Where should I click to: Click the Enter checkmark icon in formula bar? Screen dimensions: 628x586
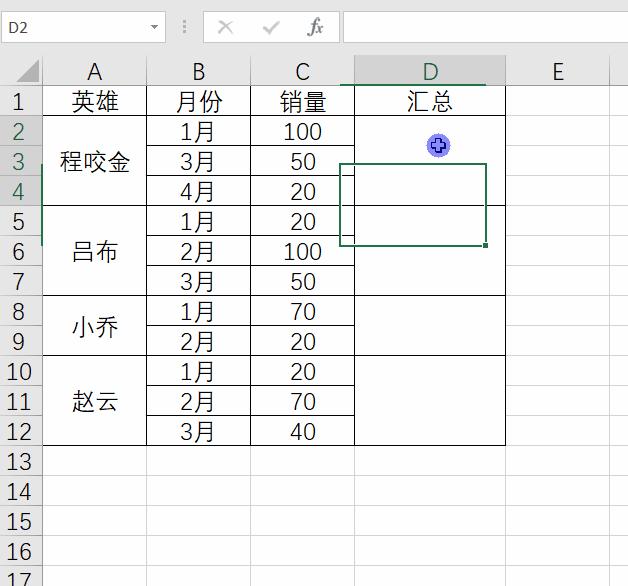(271, 27)
